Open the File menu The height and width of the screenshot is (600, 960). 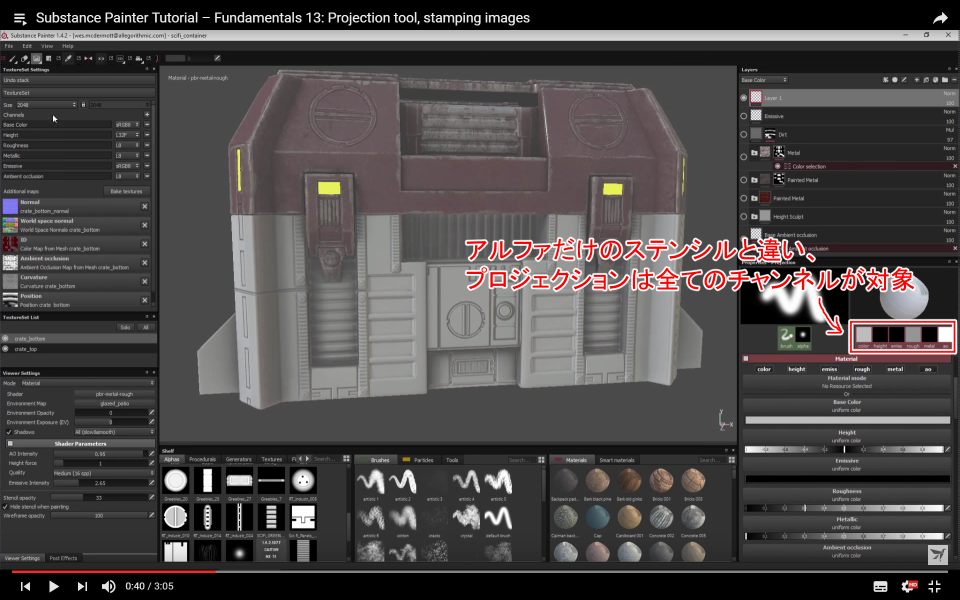(9, 46)
